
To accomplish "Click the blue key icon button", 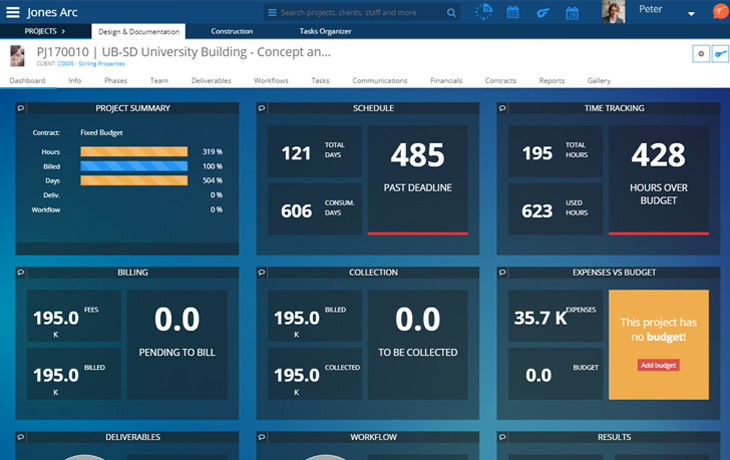I will pyautogui.click(x=721, y=54).
